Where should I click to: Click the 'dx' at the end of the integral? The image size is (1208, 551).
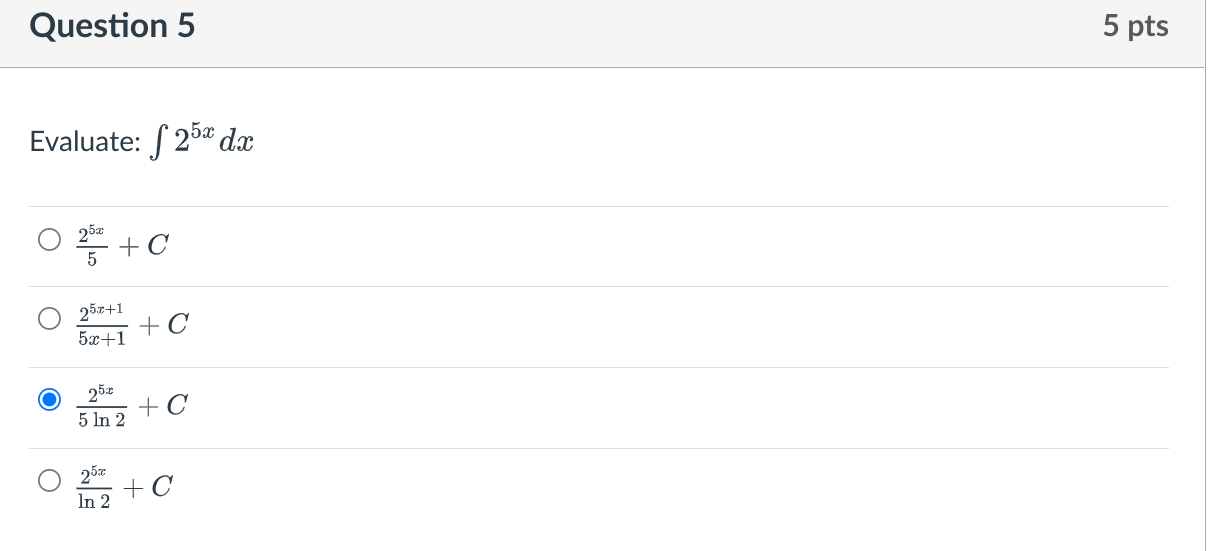pyautogui.click(x=237, y=142)
